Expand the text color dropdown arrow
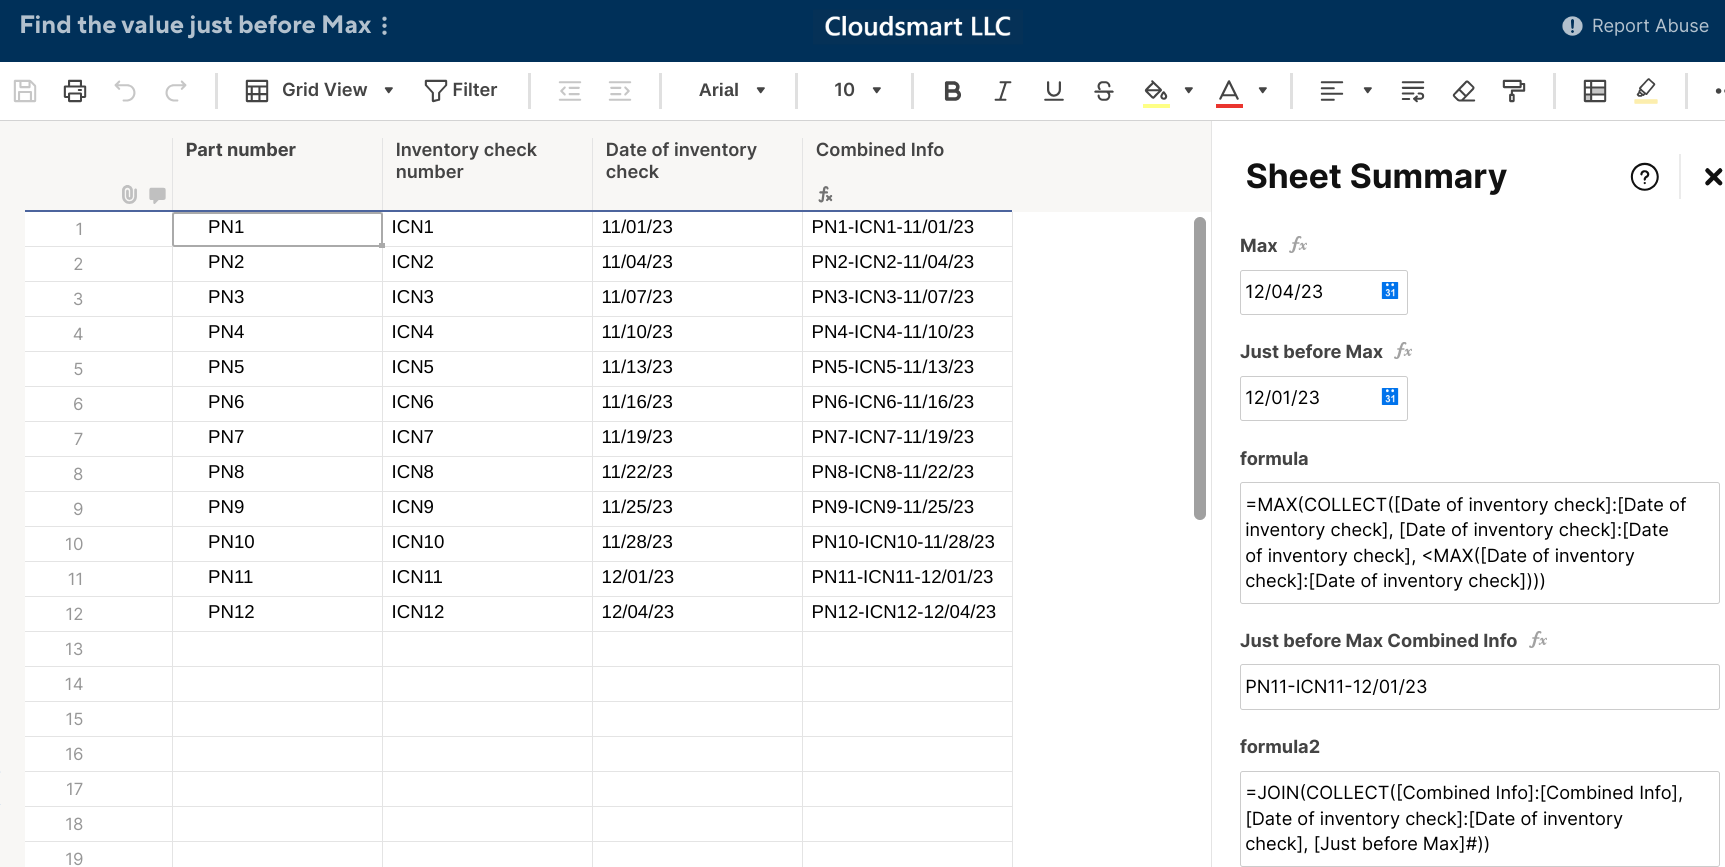This screenshot has width=1725, height=867. tap(1263, 91)
